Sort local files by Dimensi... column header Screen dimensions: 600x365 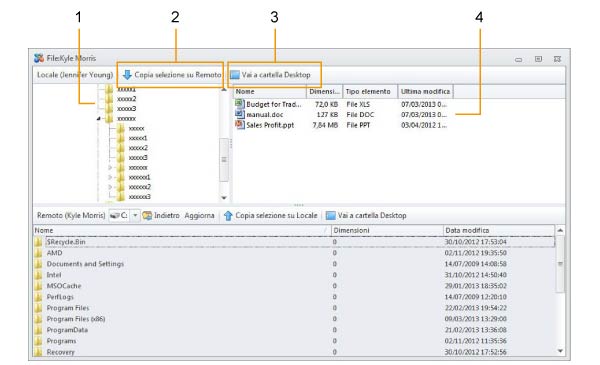[324, 91]
